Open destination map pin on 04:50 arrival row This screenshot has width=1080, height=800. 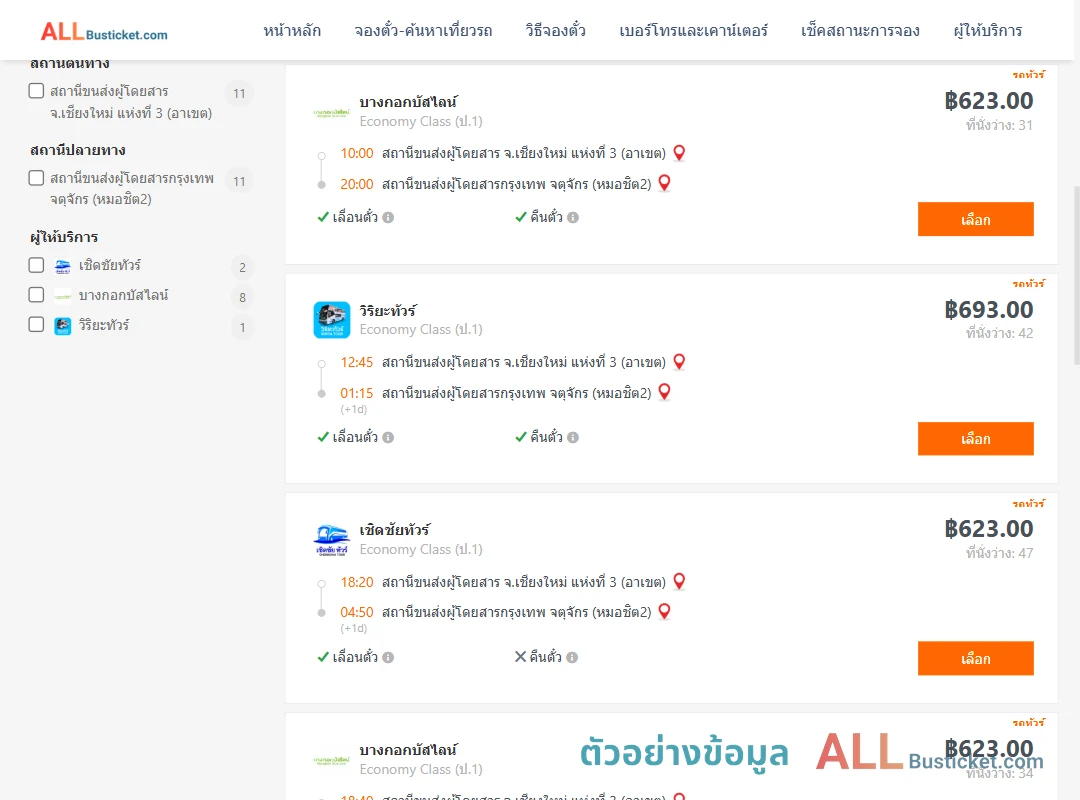[x=665, y=612]
